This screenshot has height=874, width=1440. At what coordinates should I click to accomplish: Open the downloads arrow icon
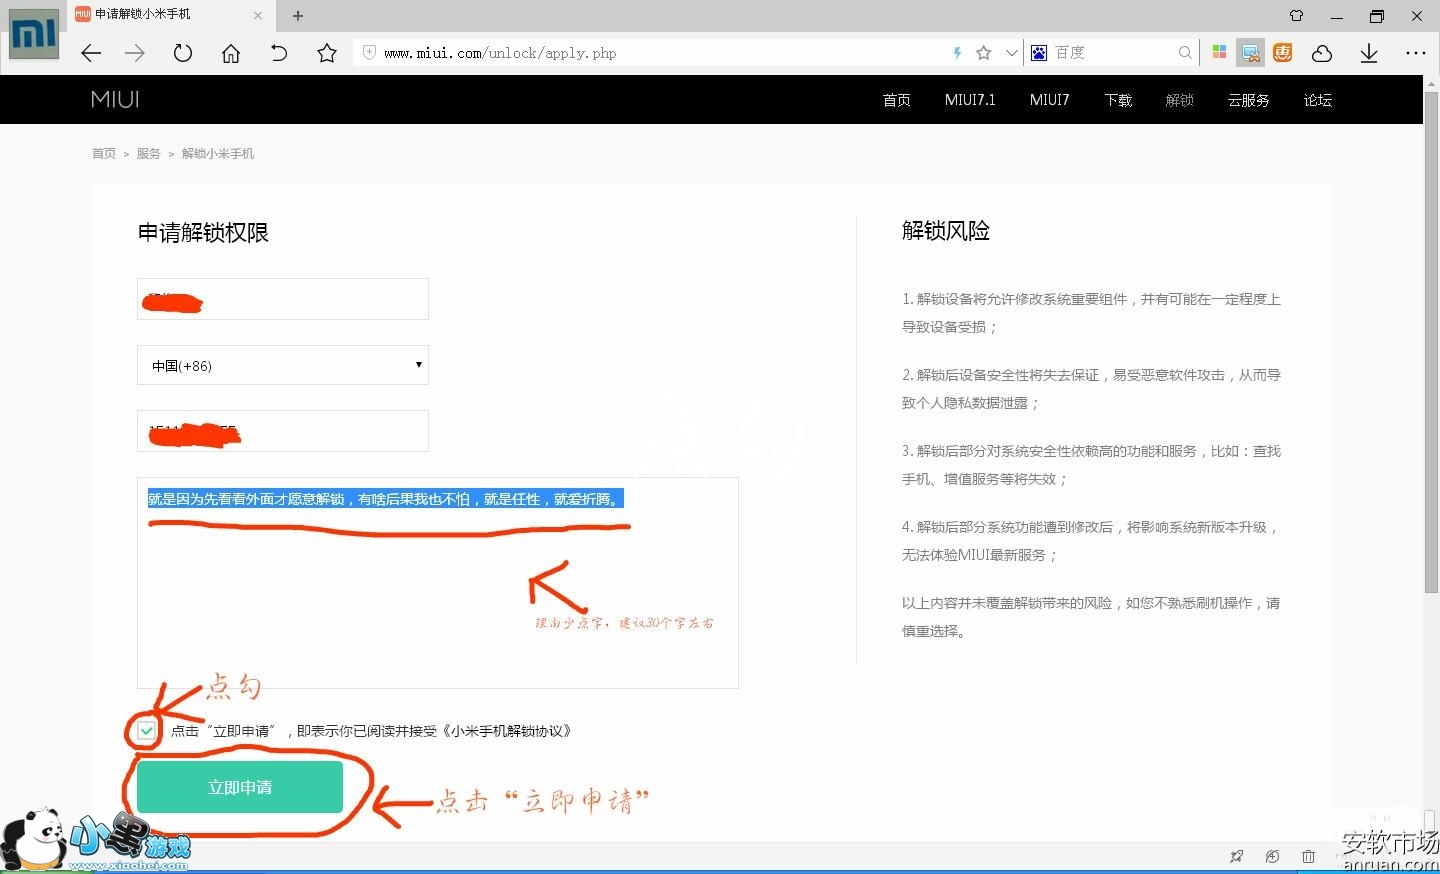click(x=1369, y=53)
